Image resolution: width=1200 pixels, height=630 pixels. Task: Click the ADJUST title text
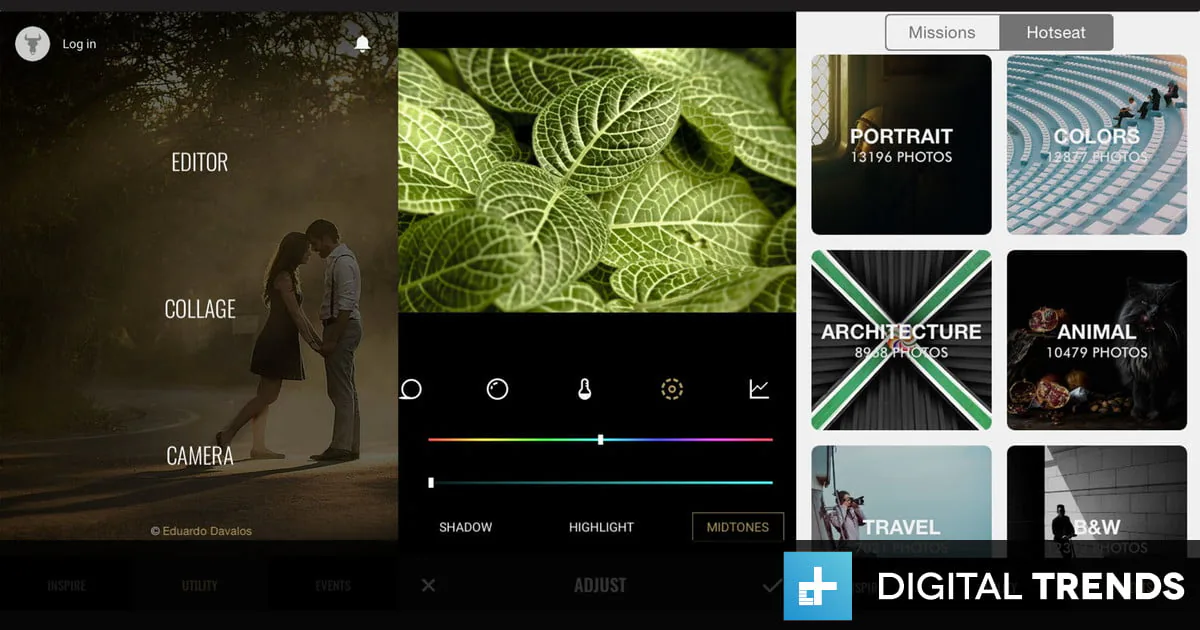click(600, 585)
